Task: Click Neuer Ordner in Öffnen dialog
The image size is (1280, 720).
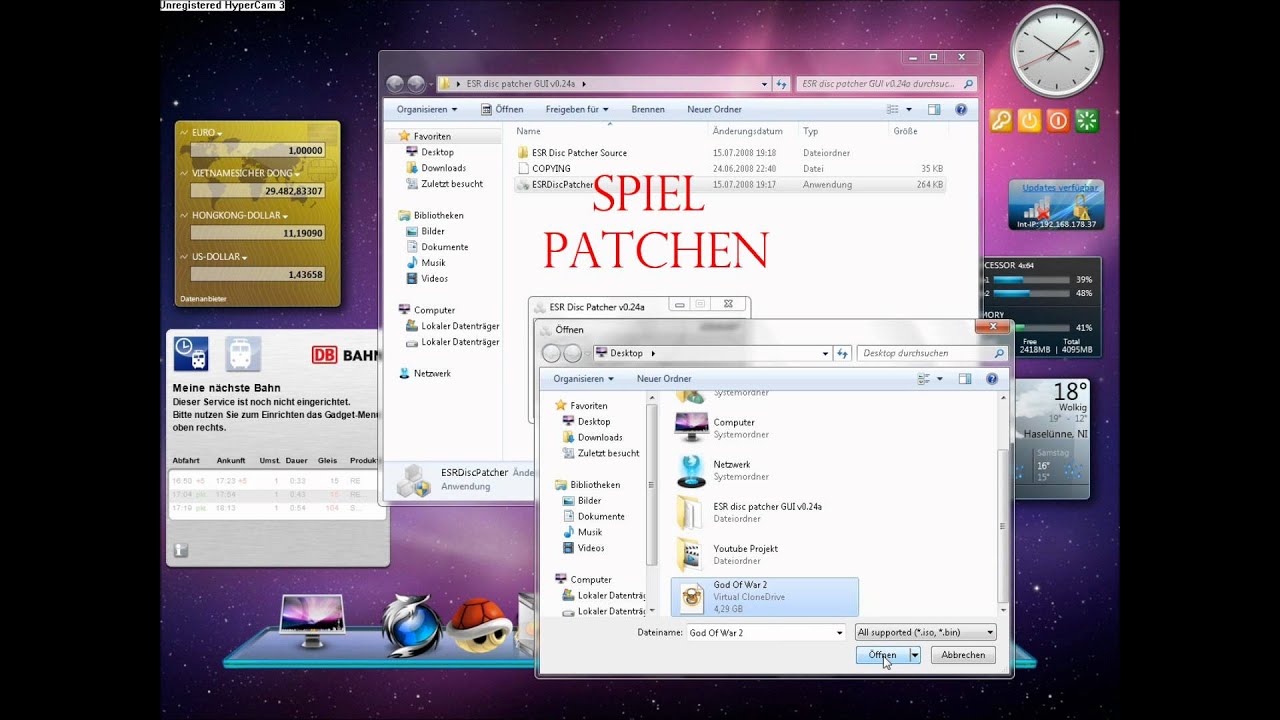Action: click(x=664, y=379)
